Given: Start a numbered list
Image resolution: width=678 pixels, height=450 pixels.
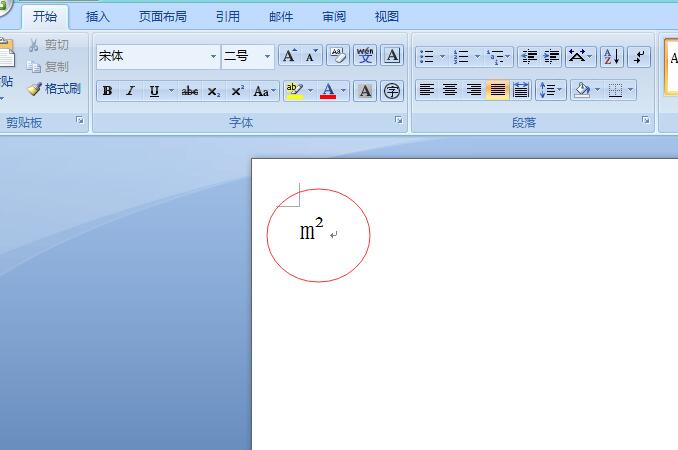Looking at the screenshot, I should pyautogui.click(x=461, y=57).
